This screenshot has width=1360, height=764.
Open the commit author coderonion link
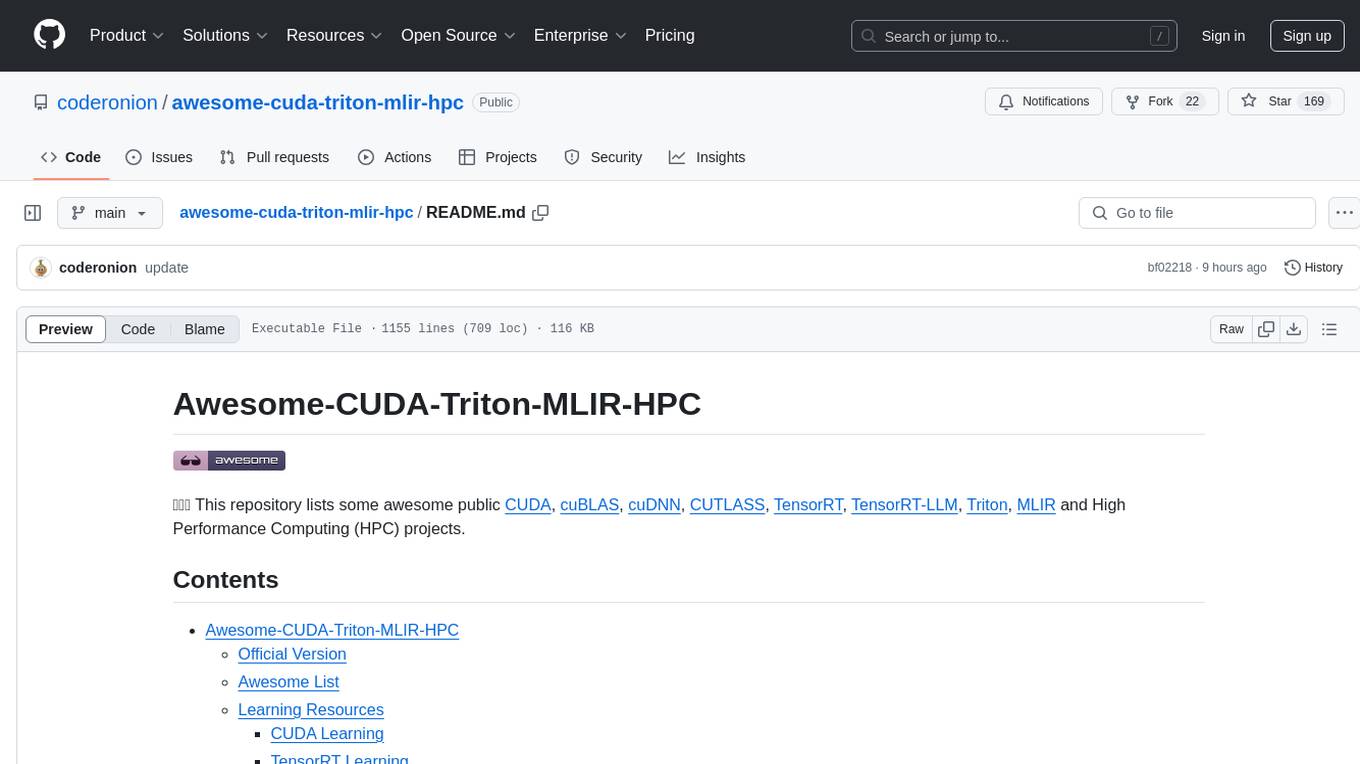click(x=98, y=268)
